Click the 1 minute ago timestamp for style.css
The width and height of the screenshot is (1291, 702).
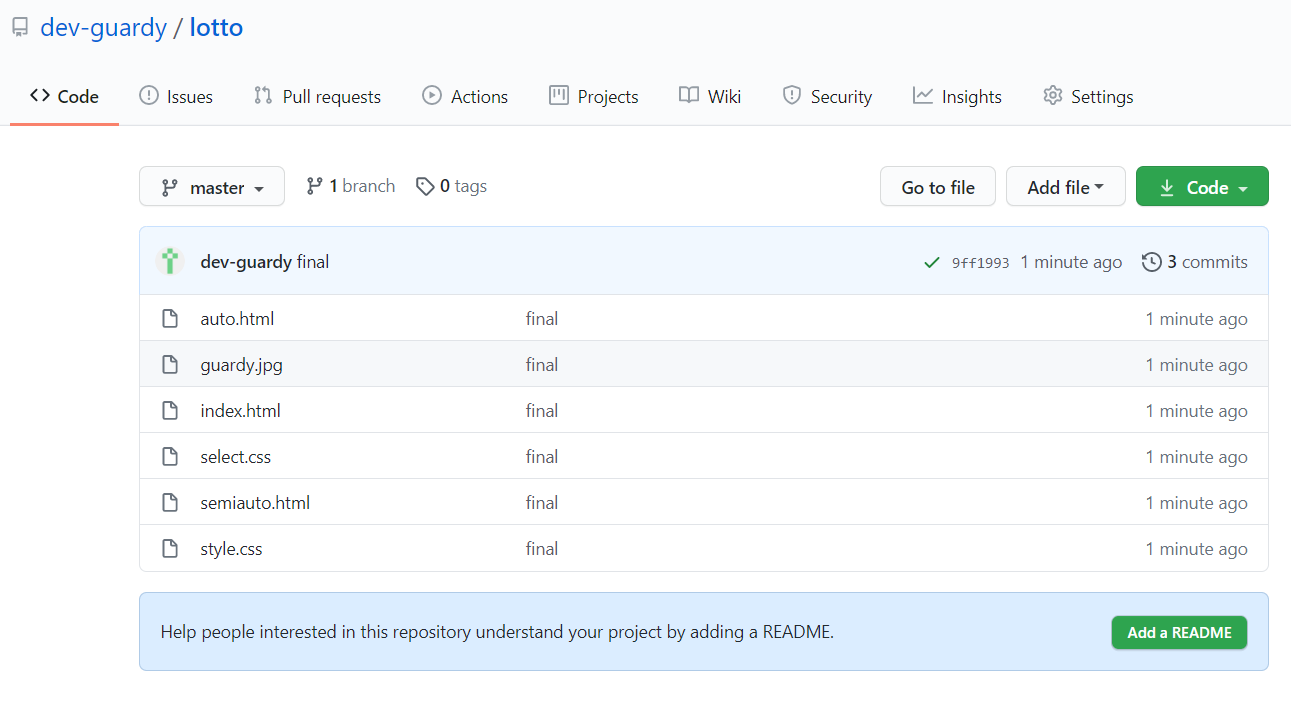(1197, 549)
